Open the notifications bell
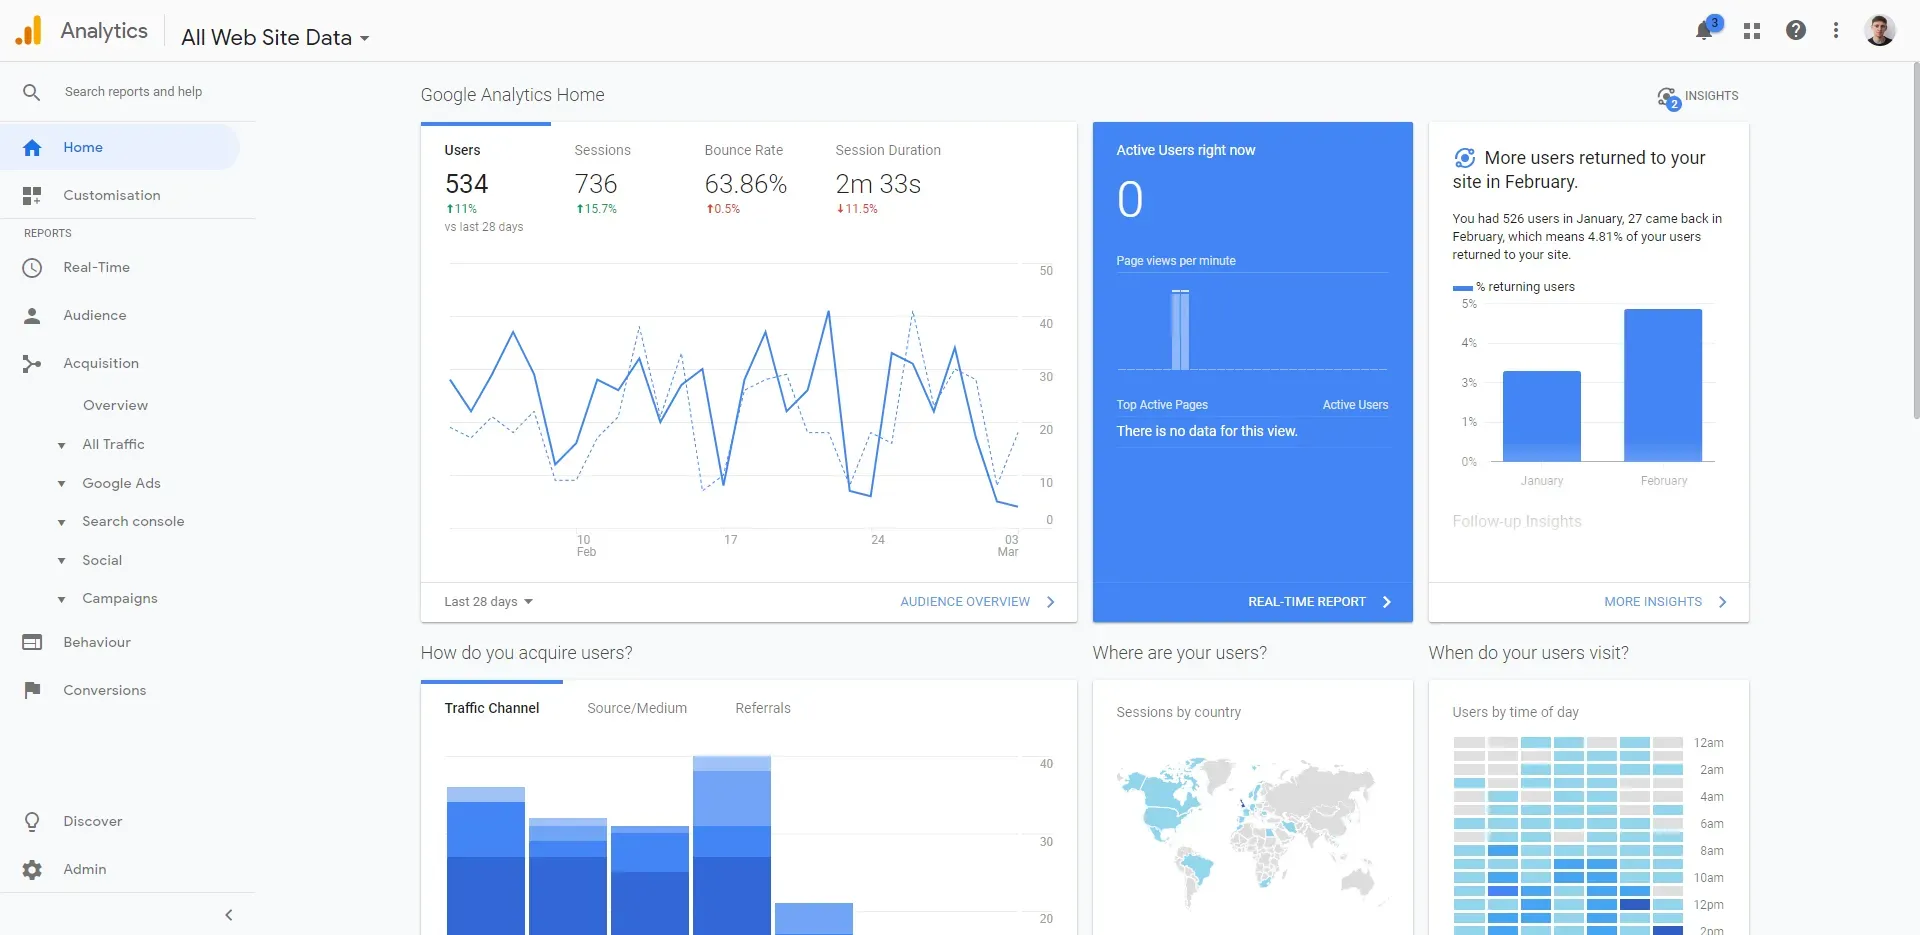The image size is (1920, 935). tap(1705, 31)
